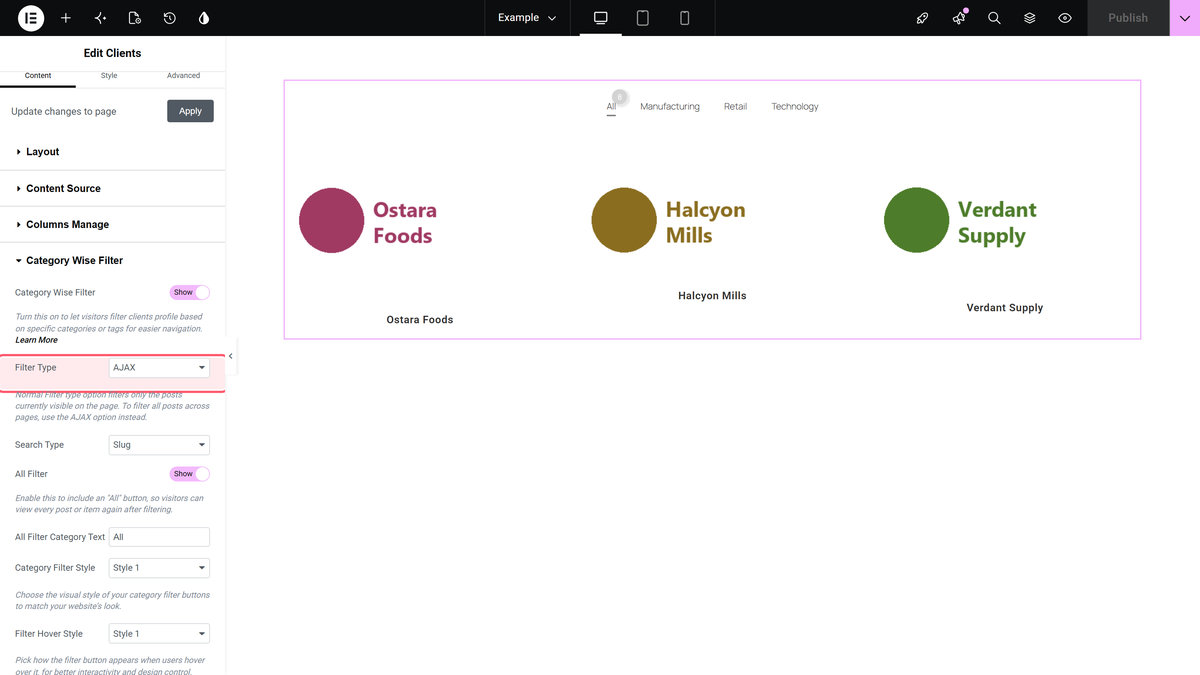Select the Technology filter in preview
Image resolution: width=1200 pixels, height=675 pixels.
795,106
